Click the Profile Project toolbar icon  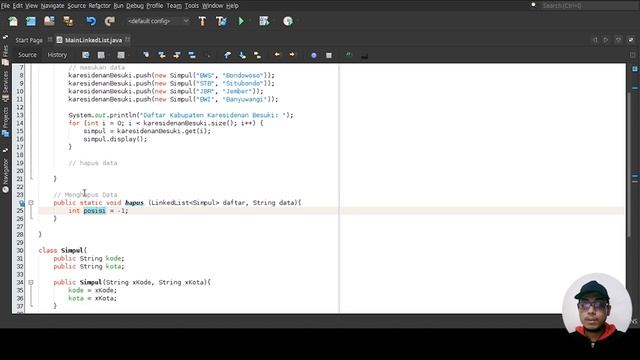[288, 21]
